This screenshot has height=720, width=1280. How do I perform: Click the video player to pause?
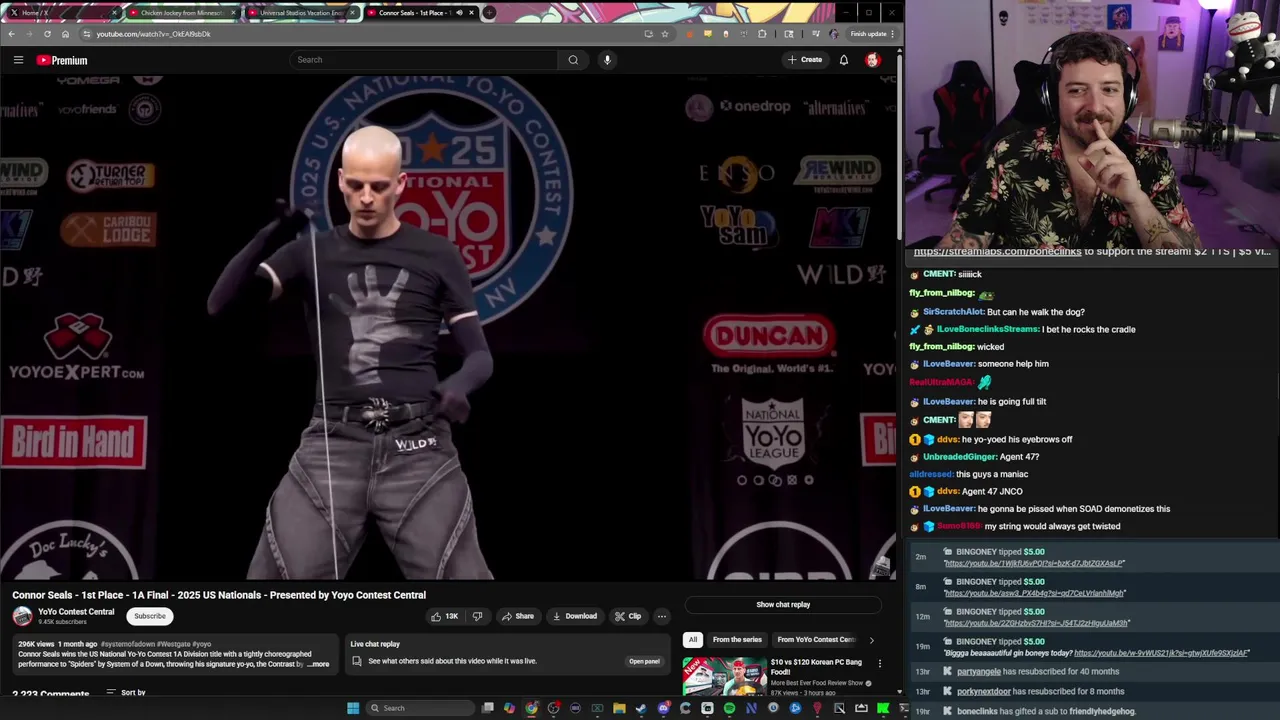[x=447, y=329]
